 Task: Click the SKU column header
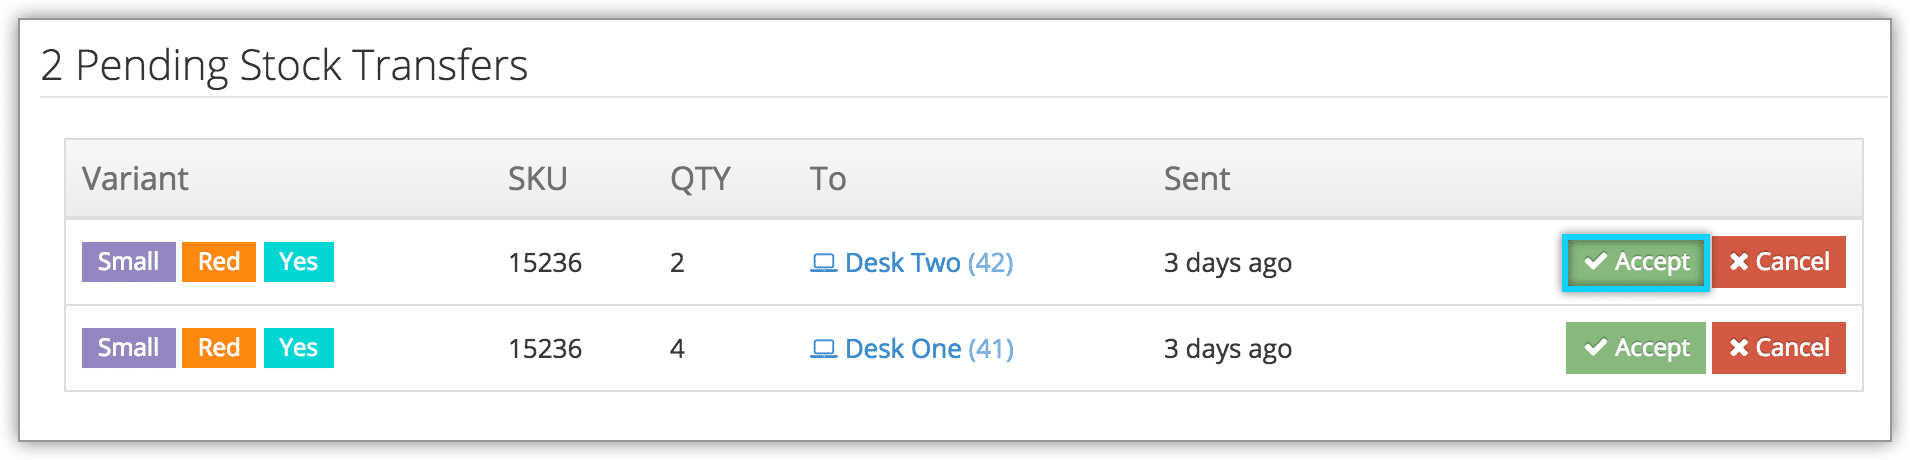pos(538,179)
